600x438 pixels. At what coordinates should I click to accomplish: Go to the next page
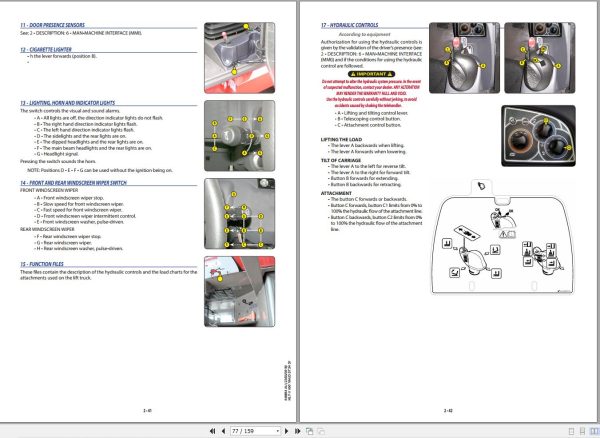click(x=287, y=431)
